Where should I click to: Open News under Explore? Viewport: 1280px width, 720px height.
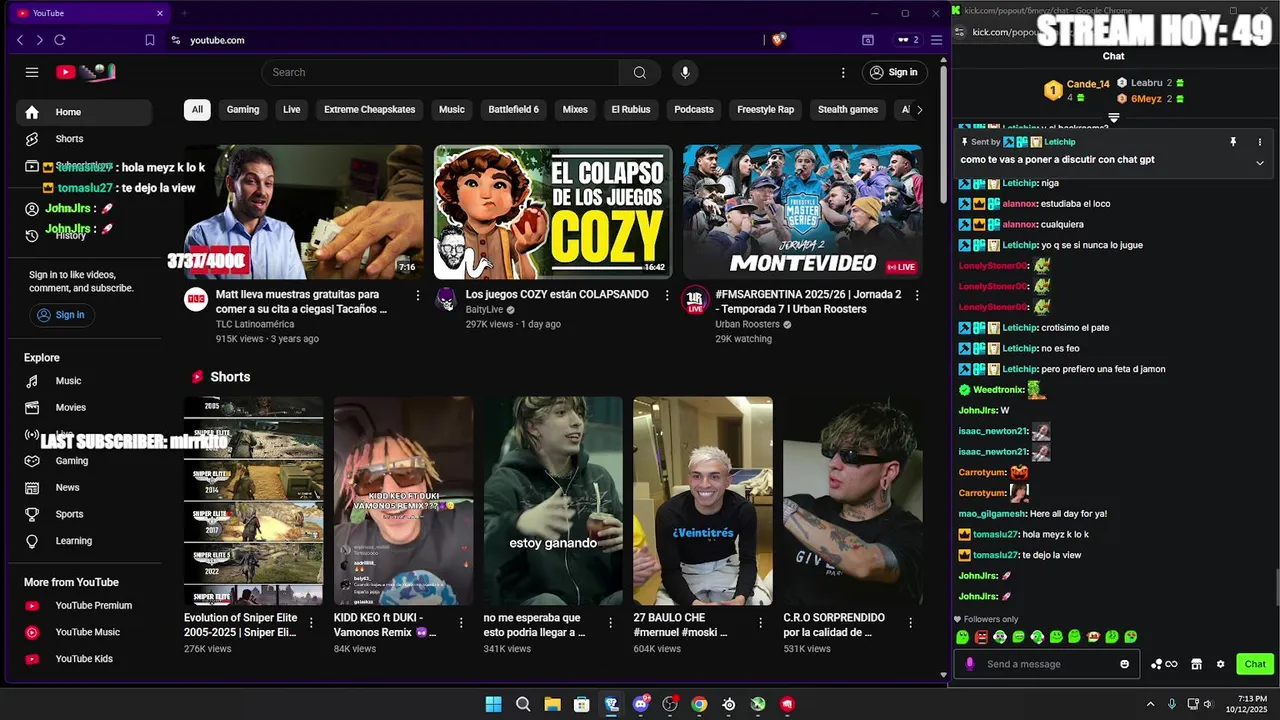pyautogui.click(x=84, y=488)
